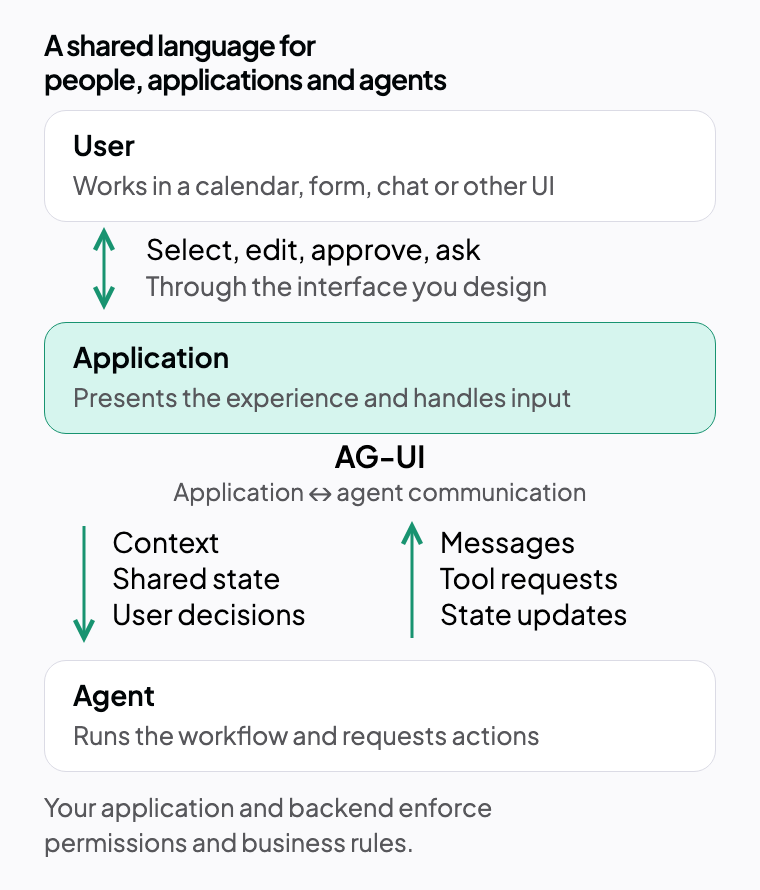This screenshot has height=890, width=760.
Task: Click the 'User decisions' label
Action: pos(209,615)
